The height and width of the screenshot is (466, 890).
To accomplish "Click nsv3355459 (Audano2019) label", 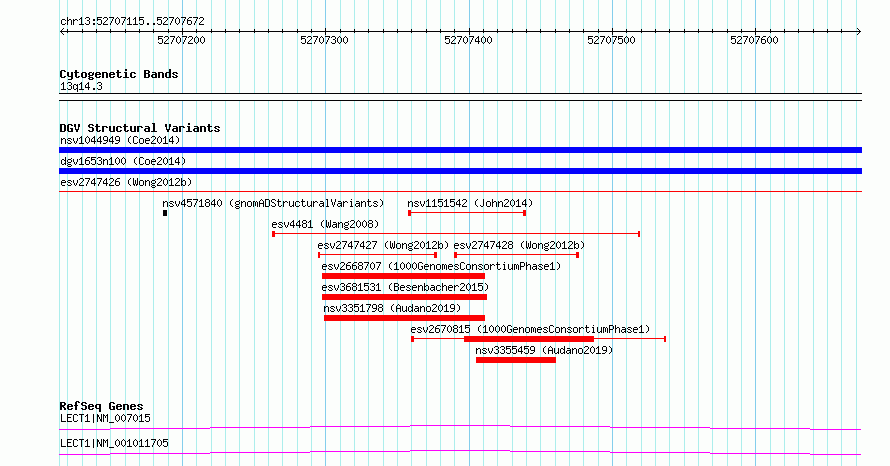I will tap(544, 350).
